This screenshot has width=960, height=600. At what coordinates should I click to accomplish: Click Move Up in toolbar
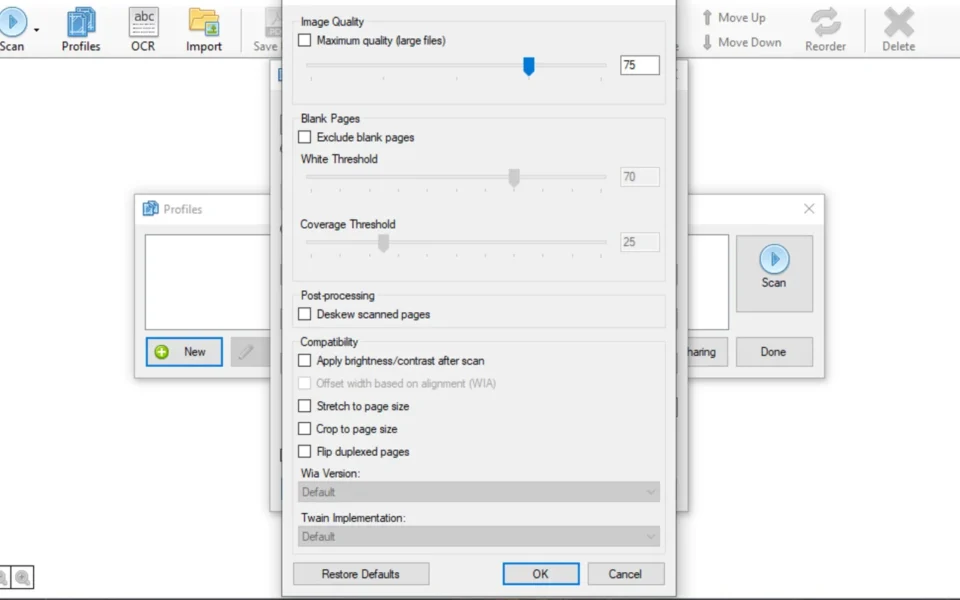pos(733,18)
